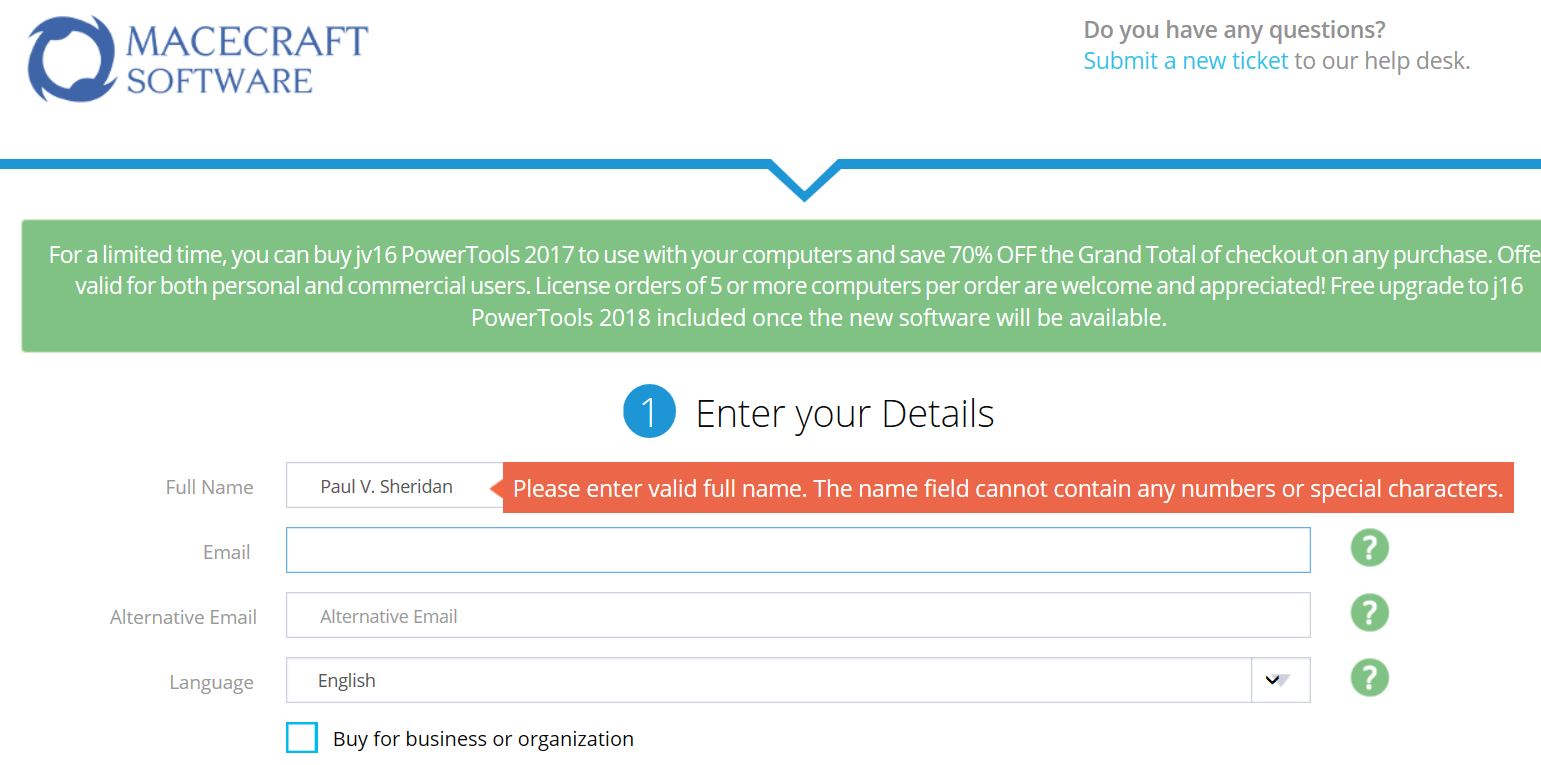Image resolution: width=1541 pixels, height=765 pixels.
Task: Click the Macecraft Software text logo
Action: point(247,59)
